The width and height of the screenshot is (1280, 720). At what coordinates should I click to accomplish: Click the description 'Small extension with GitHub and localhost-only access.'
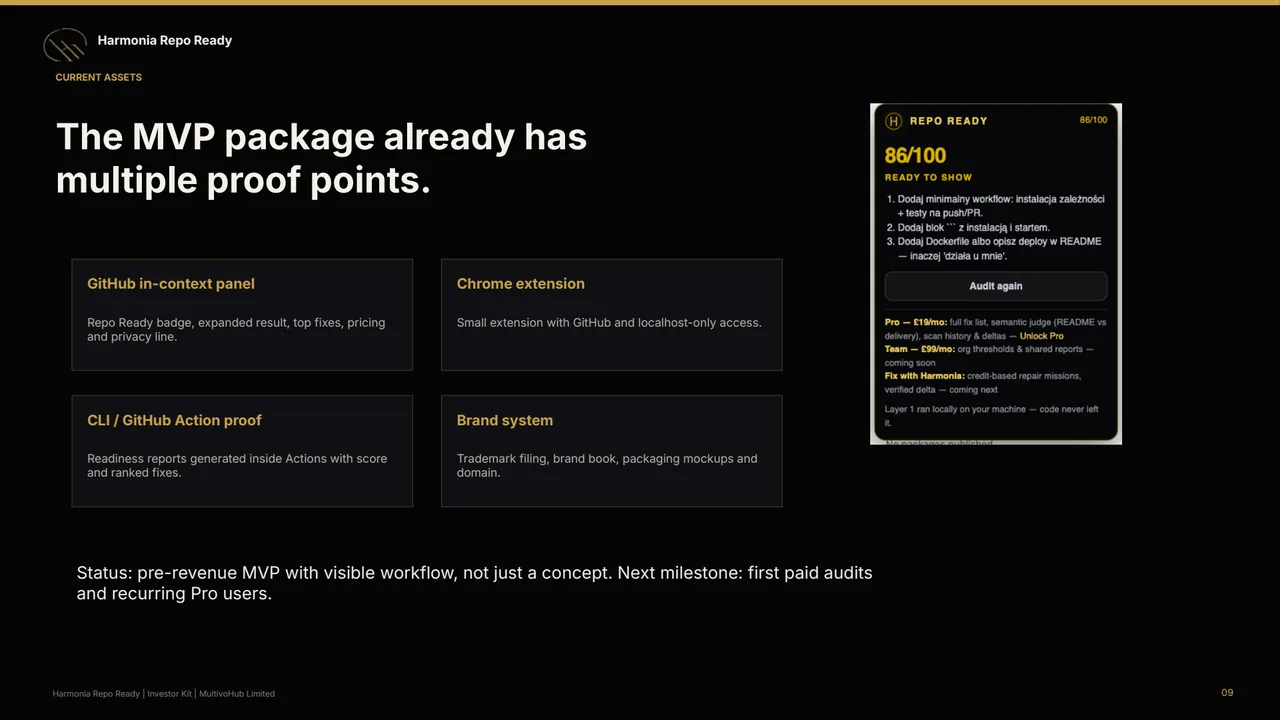coord(609,323)
